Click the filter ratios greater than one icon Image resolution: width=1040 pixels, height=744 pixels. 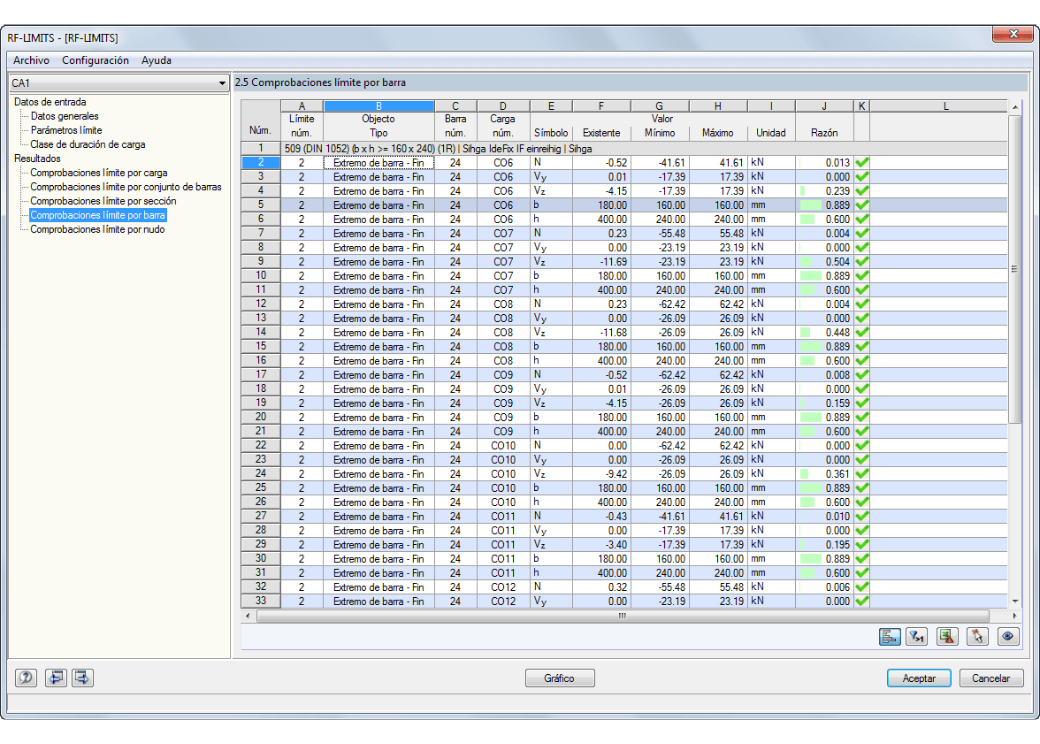[917, 637]
